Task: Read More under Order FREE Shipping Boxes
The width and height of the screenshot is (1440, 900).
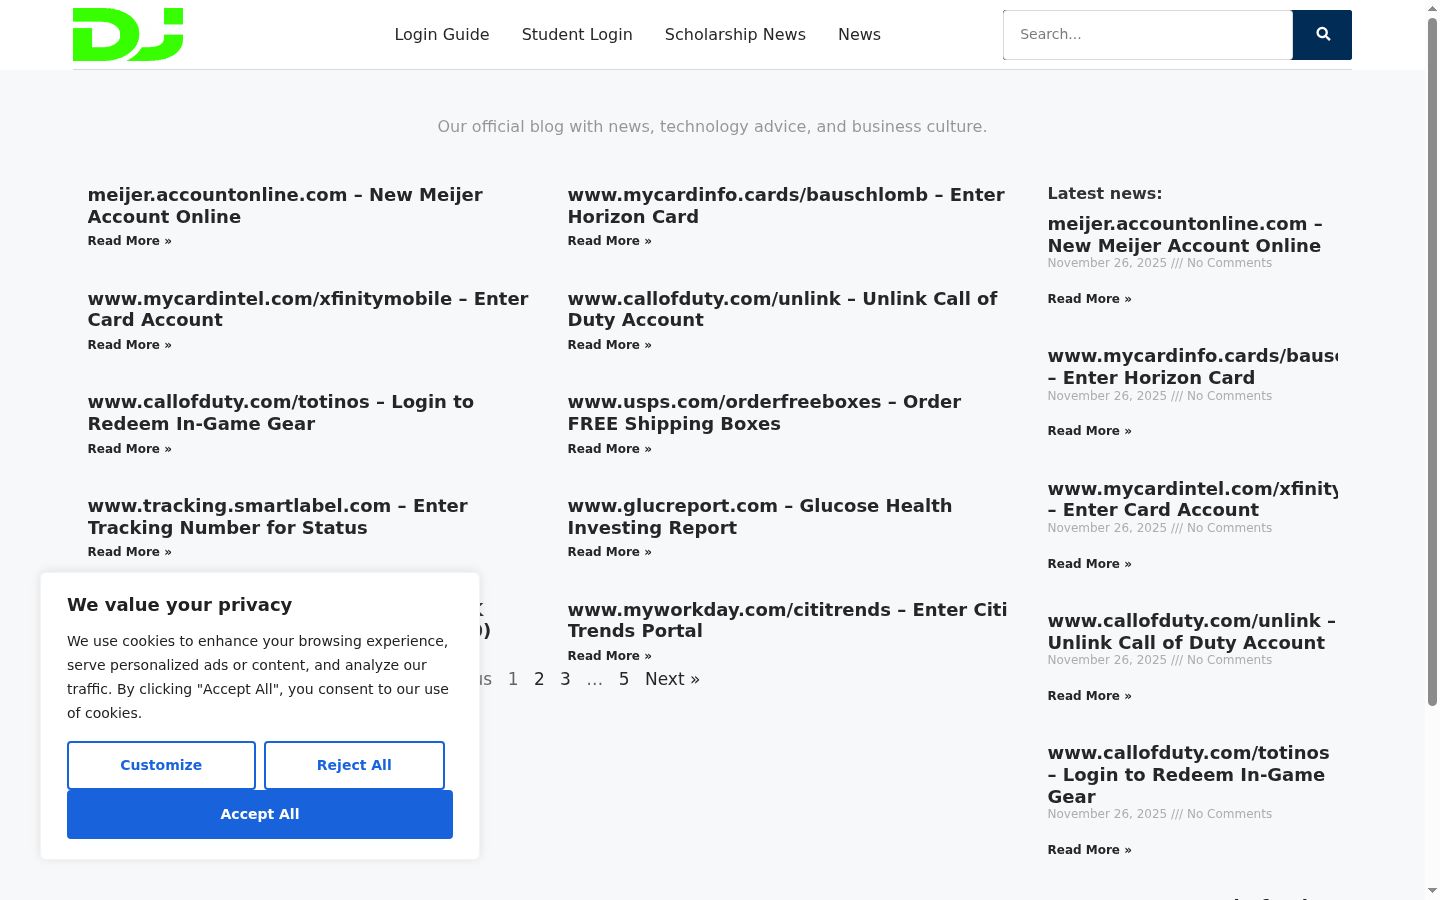Action: pos(610,449)
